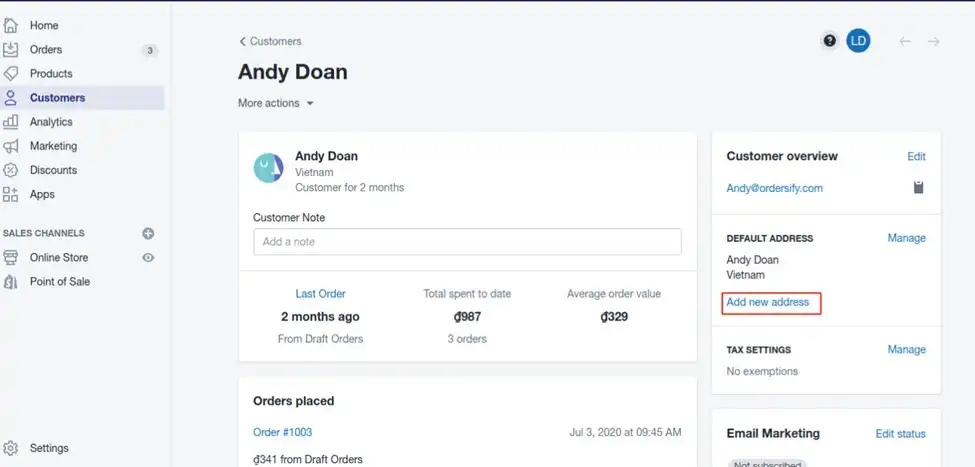Image resolution: width=975 pixels, height=467 pixels.
Task: Click the Customer Note input field
Action: [x=467, y=242]
